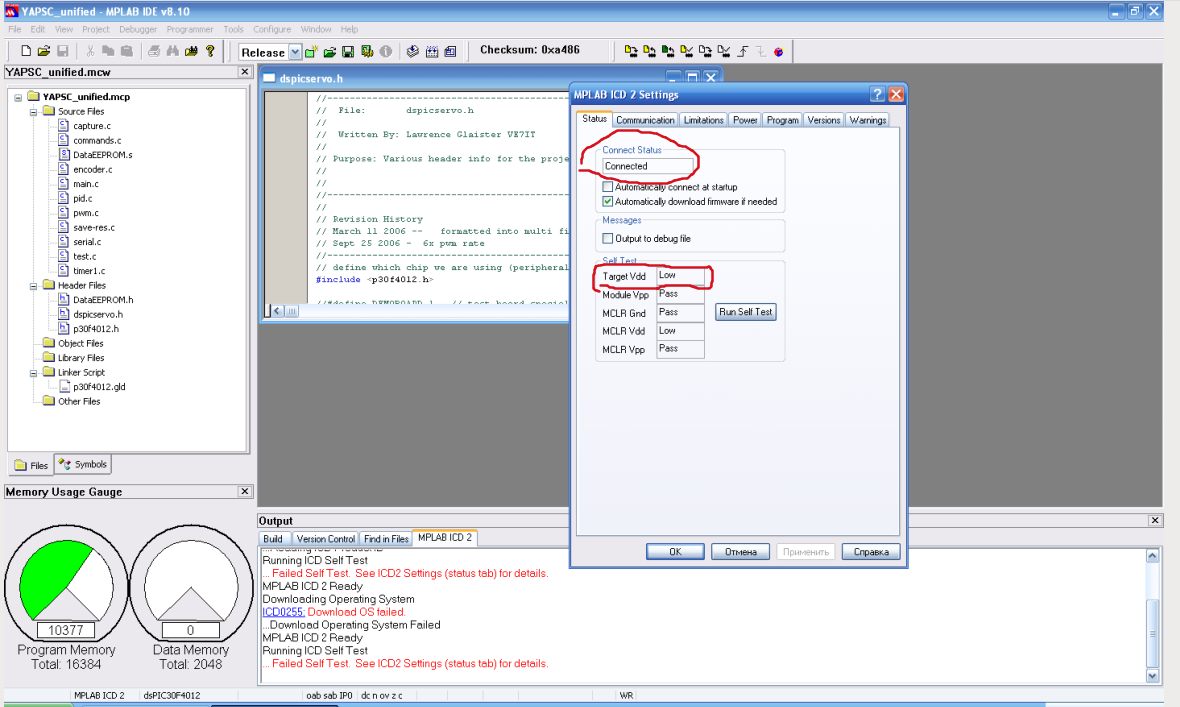
Task: Click the Open Project green folder icon
Action: point(330,52)
